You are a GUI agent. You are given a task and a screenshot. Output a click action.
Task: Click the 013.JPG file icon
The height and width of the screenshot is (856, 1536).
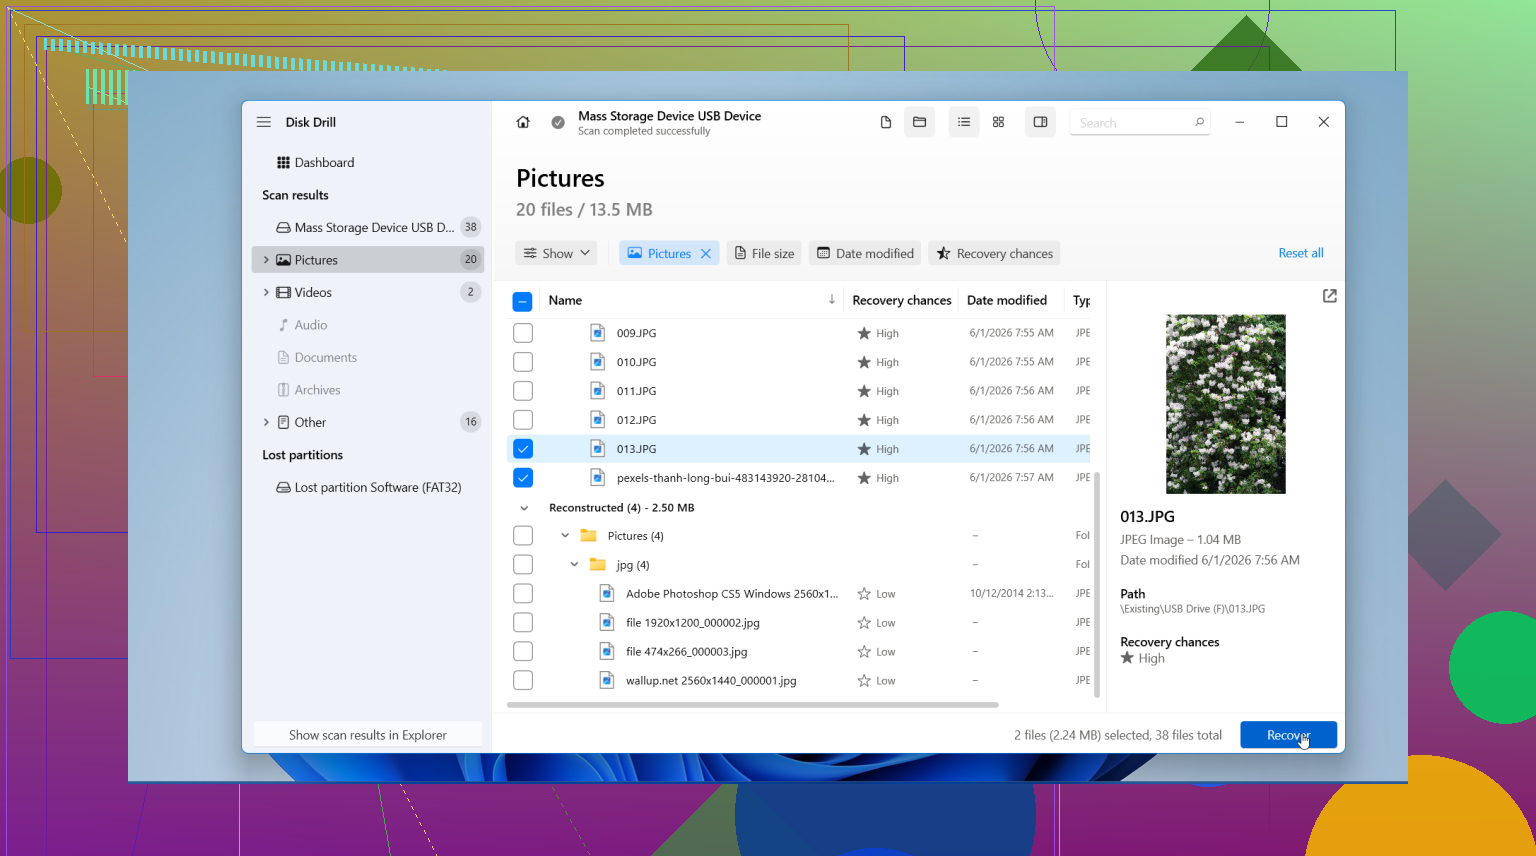click(597, 449)
